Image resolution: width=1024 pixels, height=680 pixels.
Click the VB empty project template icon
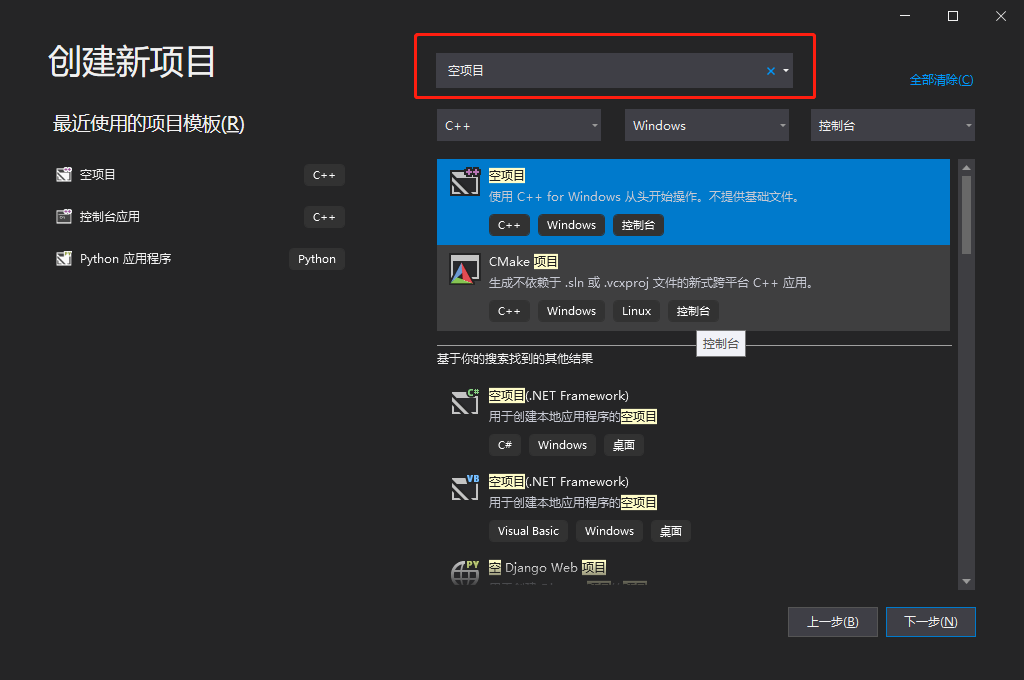point(465,487)
